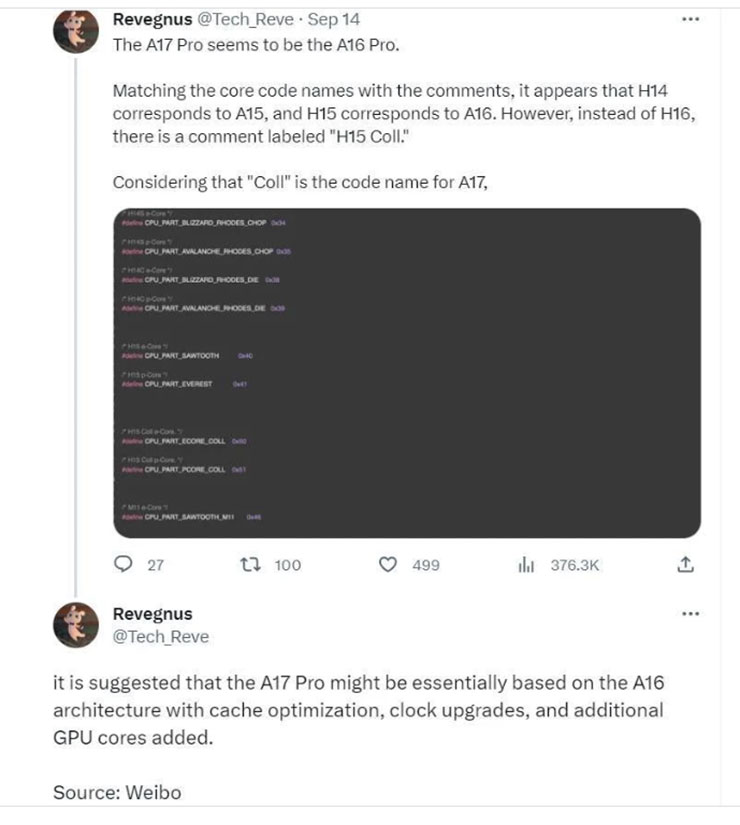Click the "Source: Weibo" line
The image size is (740, 825).
[116, 792]
